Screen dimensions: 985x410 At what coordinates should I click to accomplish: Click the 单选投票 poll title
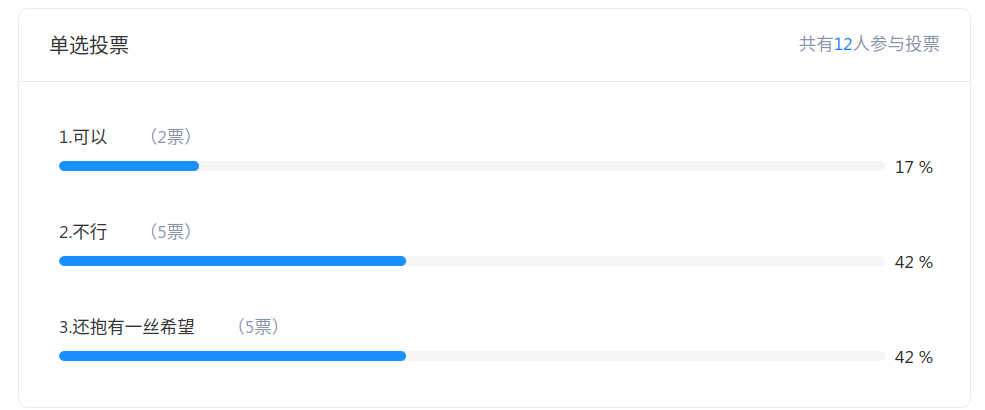coord(89,45)
